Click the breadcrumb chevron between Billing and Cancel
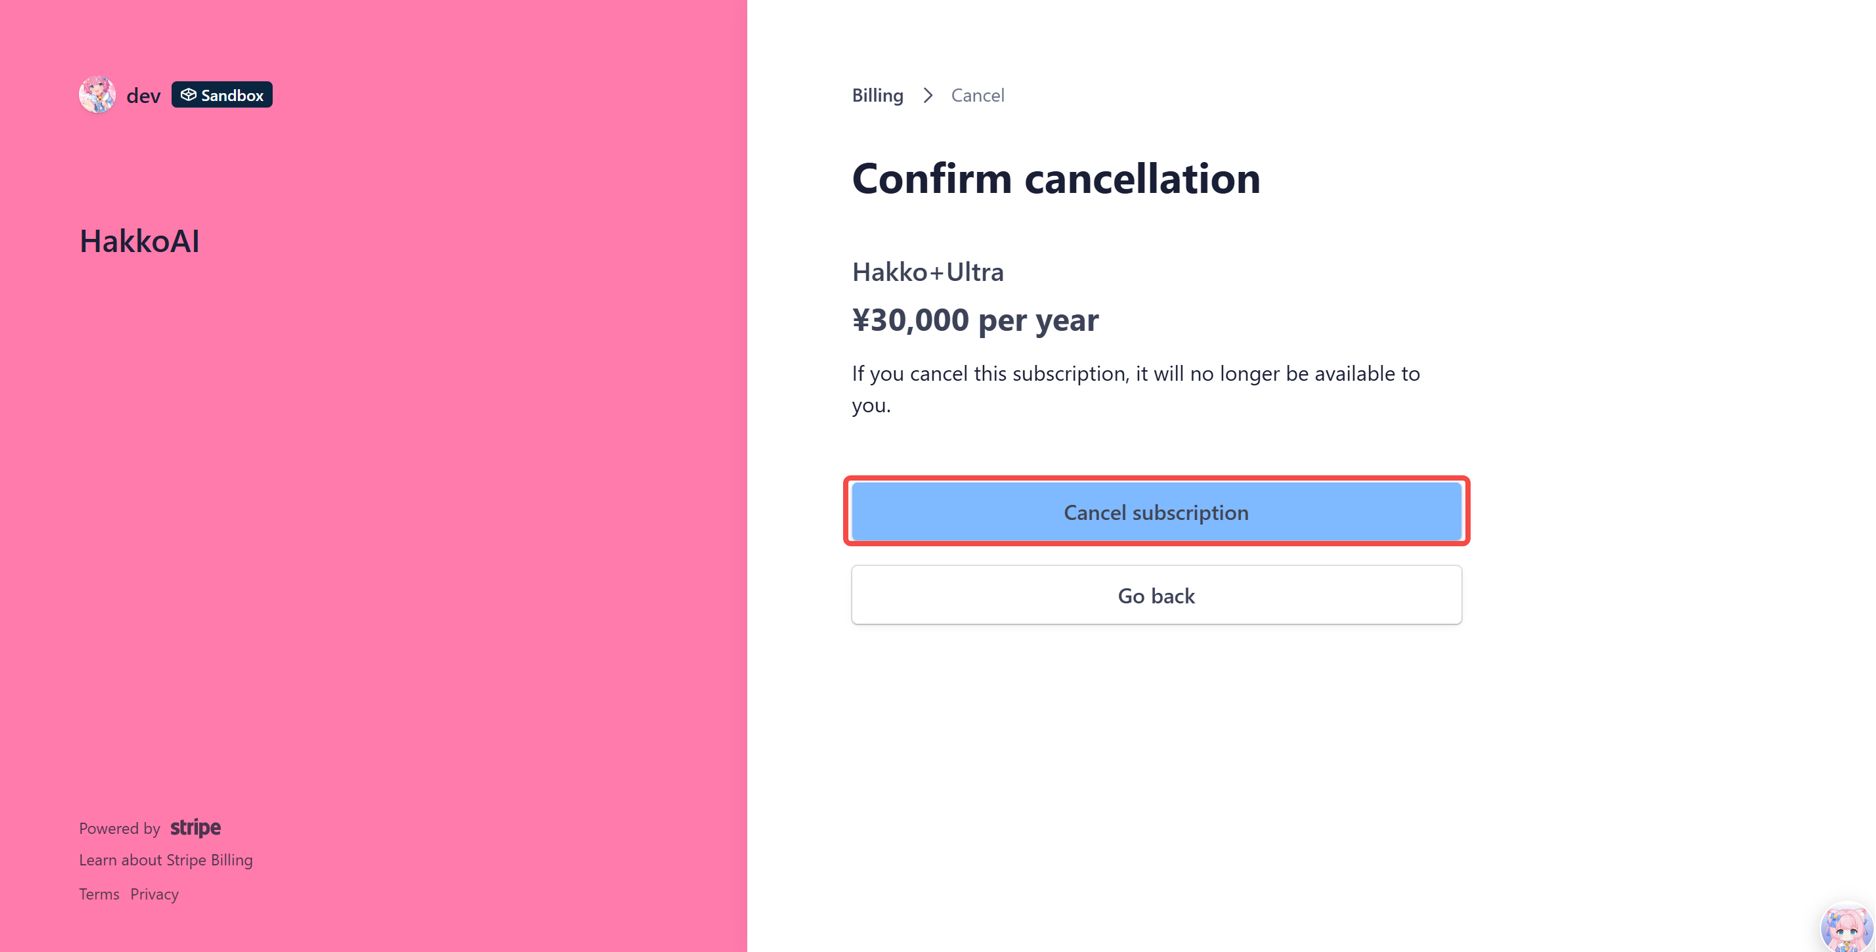1876x952 pixels. click(928, 95)
